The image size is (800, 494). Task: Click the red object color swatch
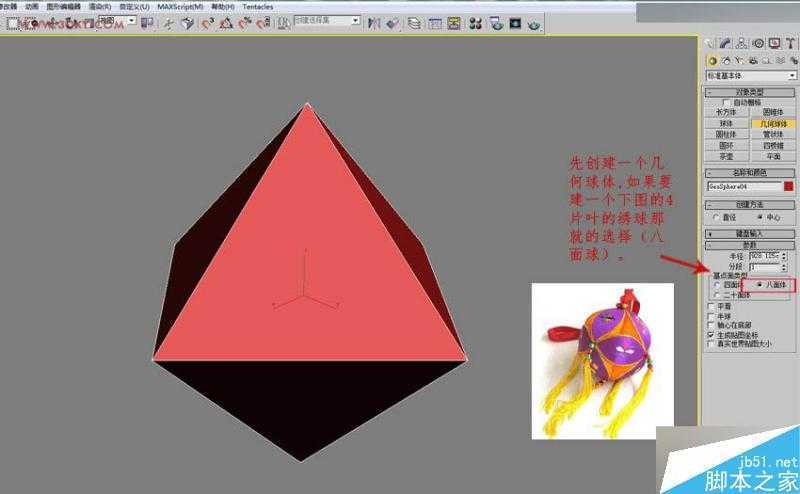point(789,186)
